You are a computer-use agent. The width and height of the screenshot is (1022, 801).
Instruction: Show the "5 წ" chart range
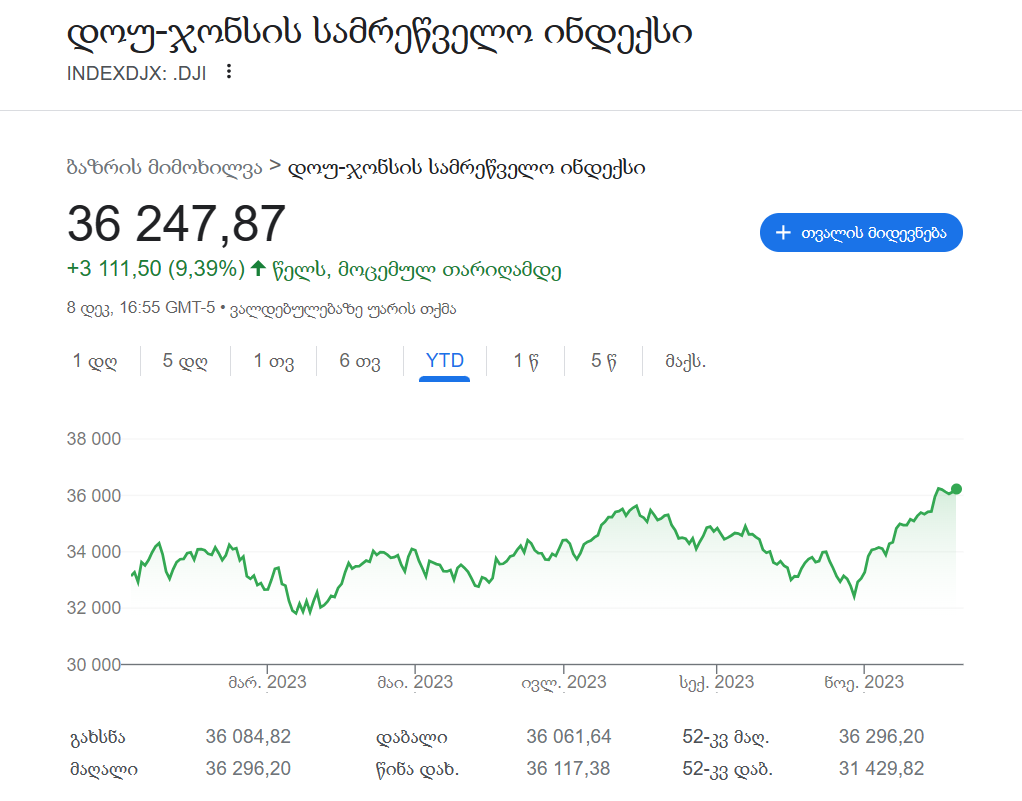point(602,361)
